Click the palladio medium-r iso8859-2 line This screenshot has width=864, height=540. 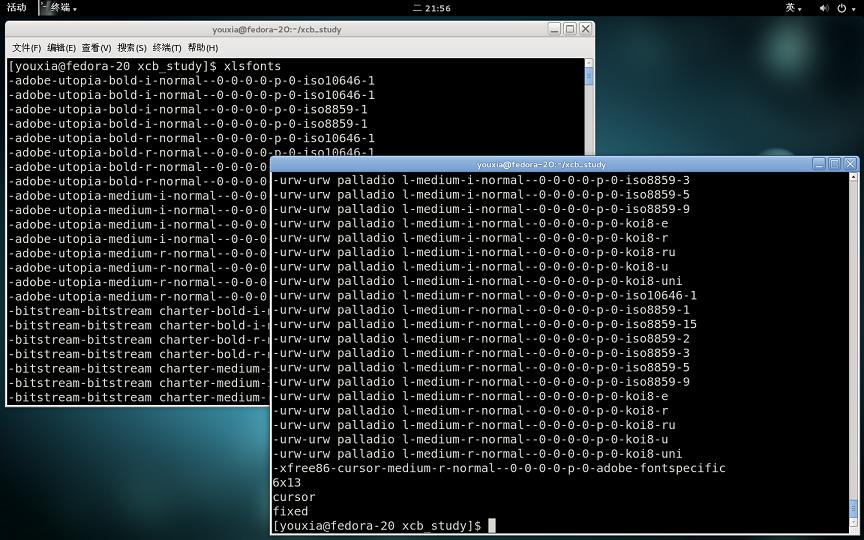[x=481, y=338]
